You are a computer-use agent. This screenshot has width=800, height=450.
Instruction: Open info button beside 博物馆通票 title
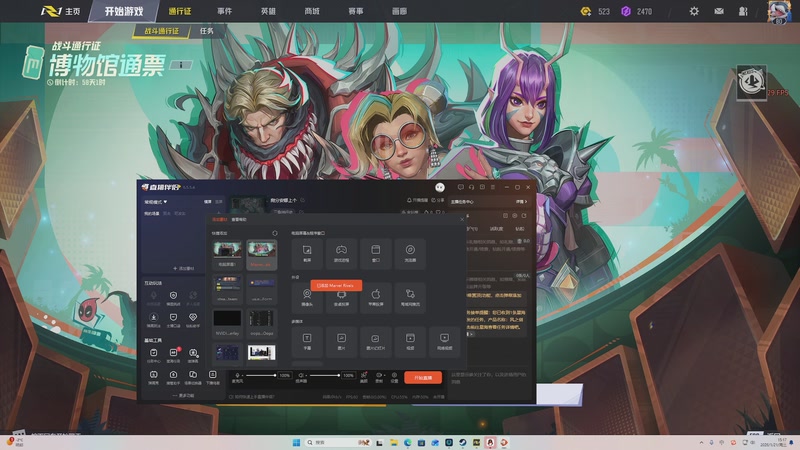(x=180, y=64)
